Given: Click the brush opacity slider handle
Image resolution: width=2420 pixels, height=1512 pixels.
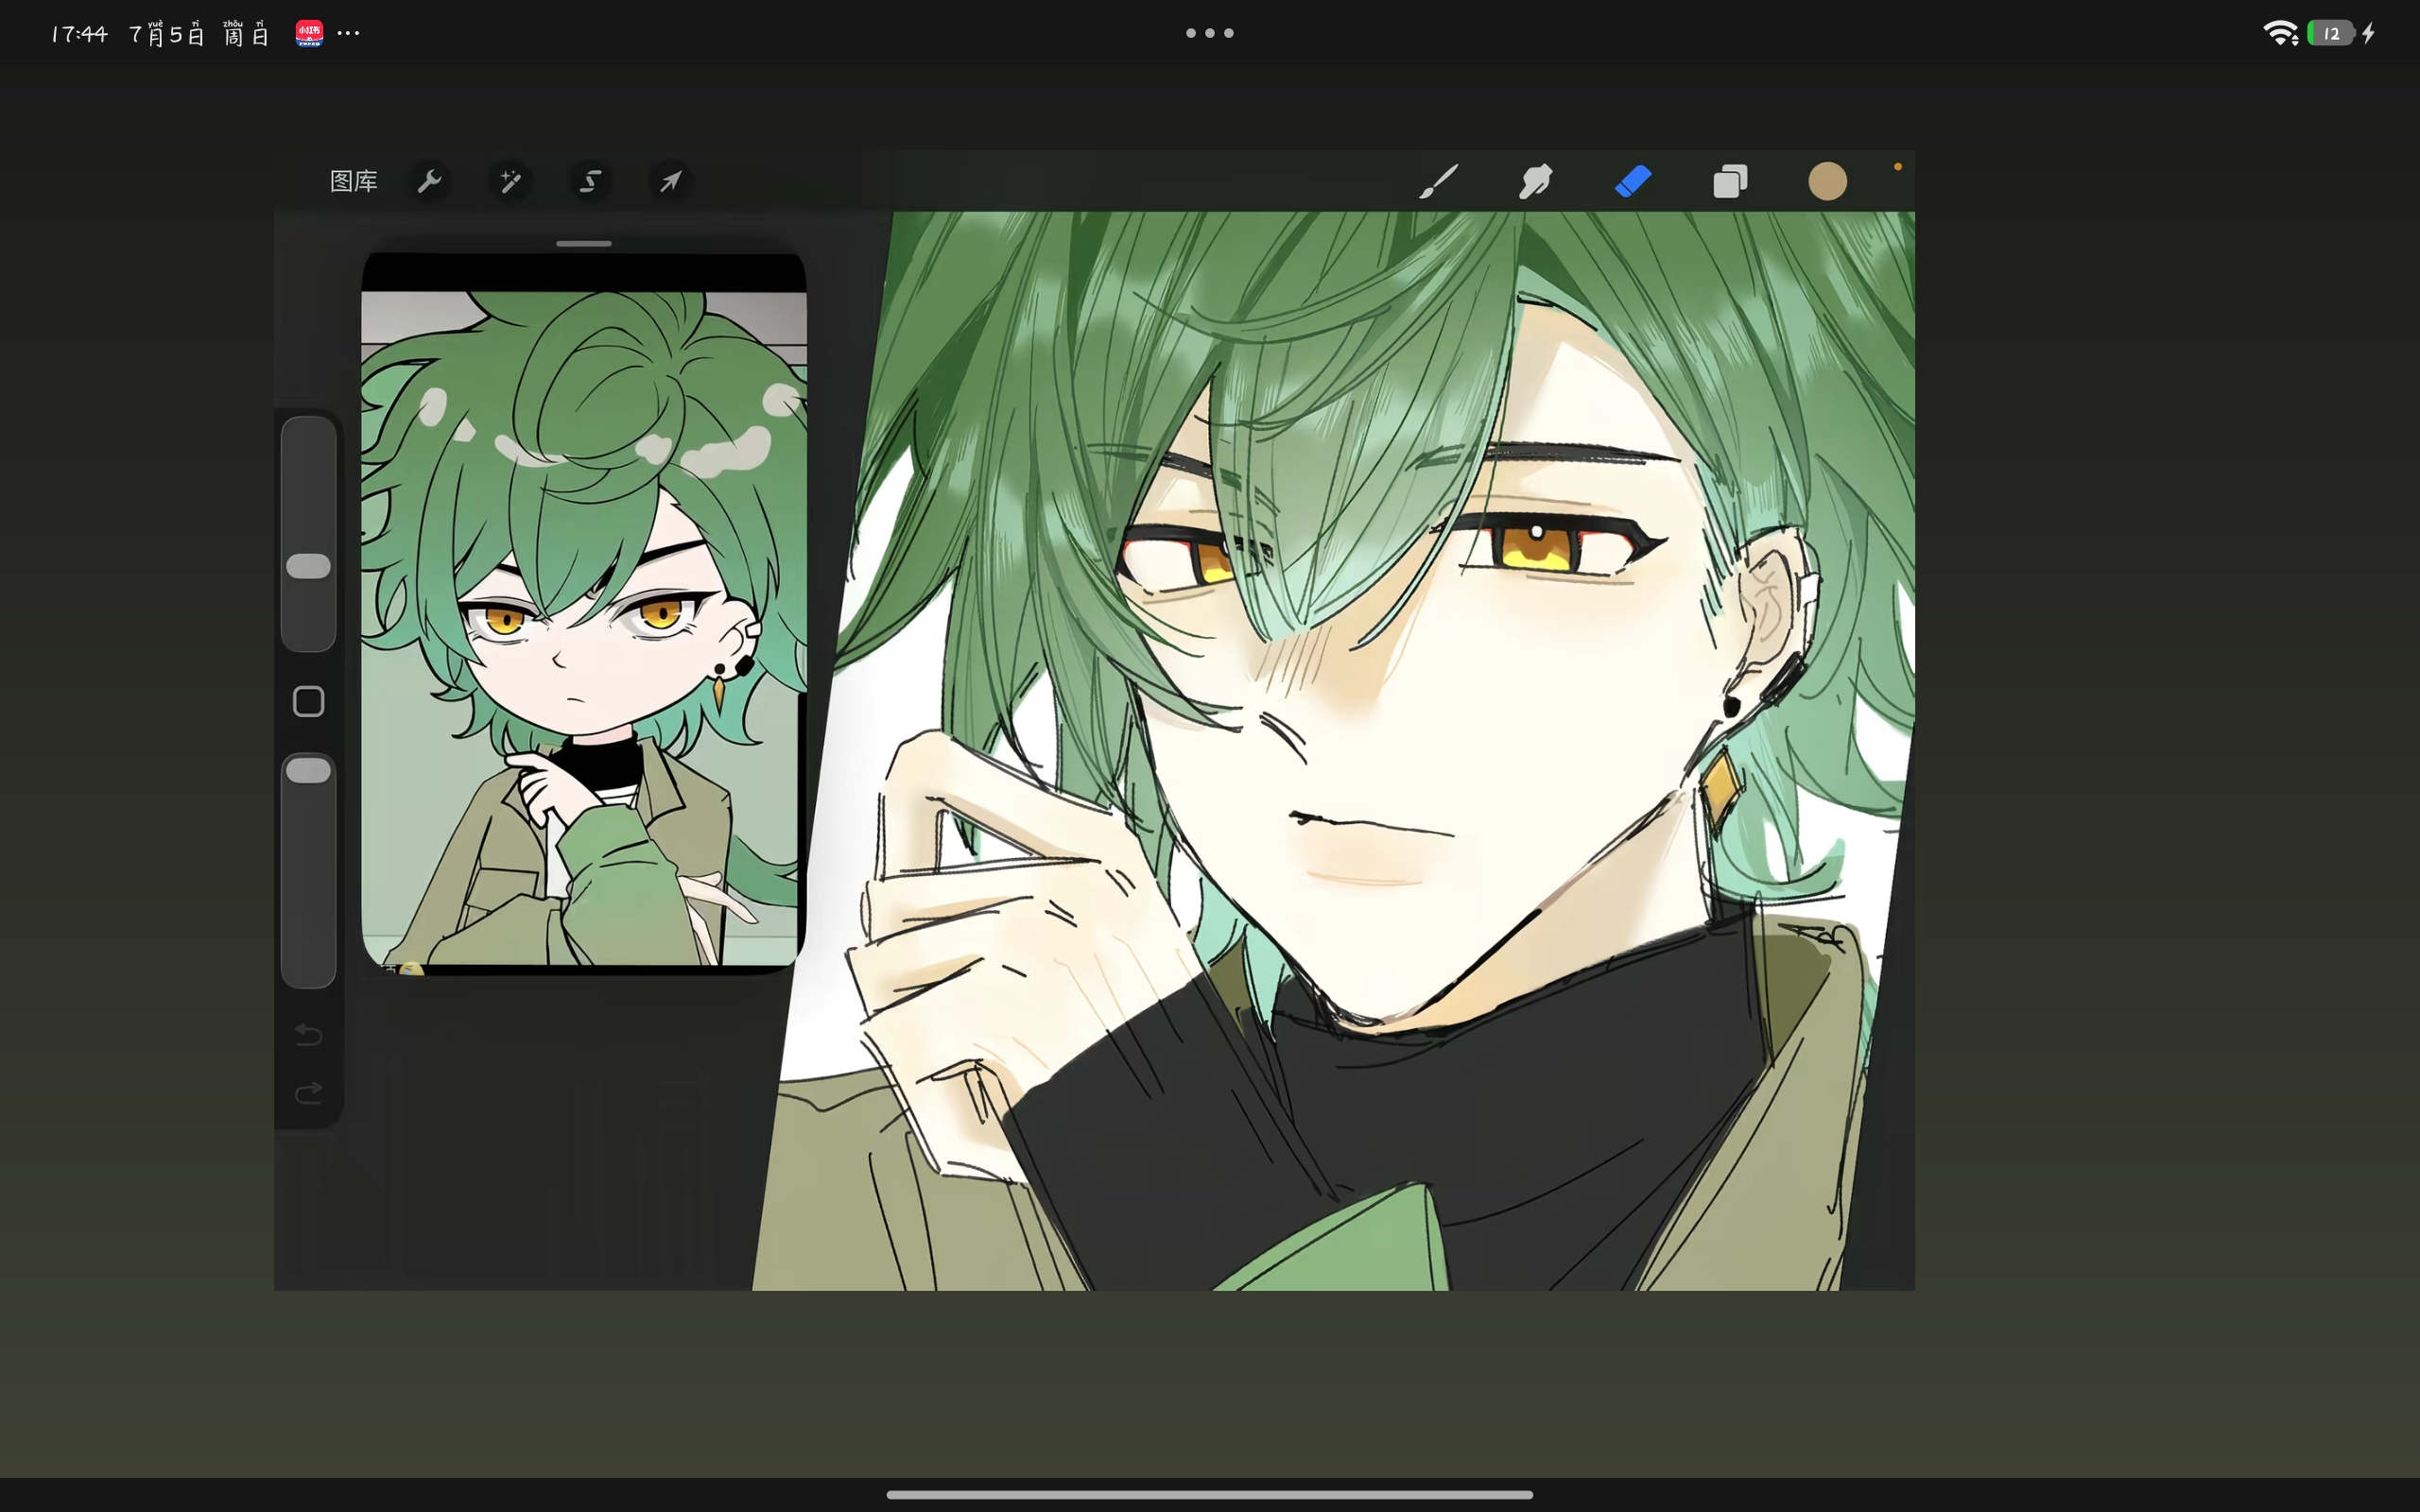Looking at the screenshot, I should (308, 770).
